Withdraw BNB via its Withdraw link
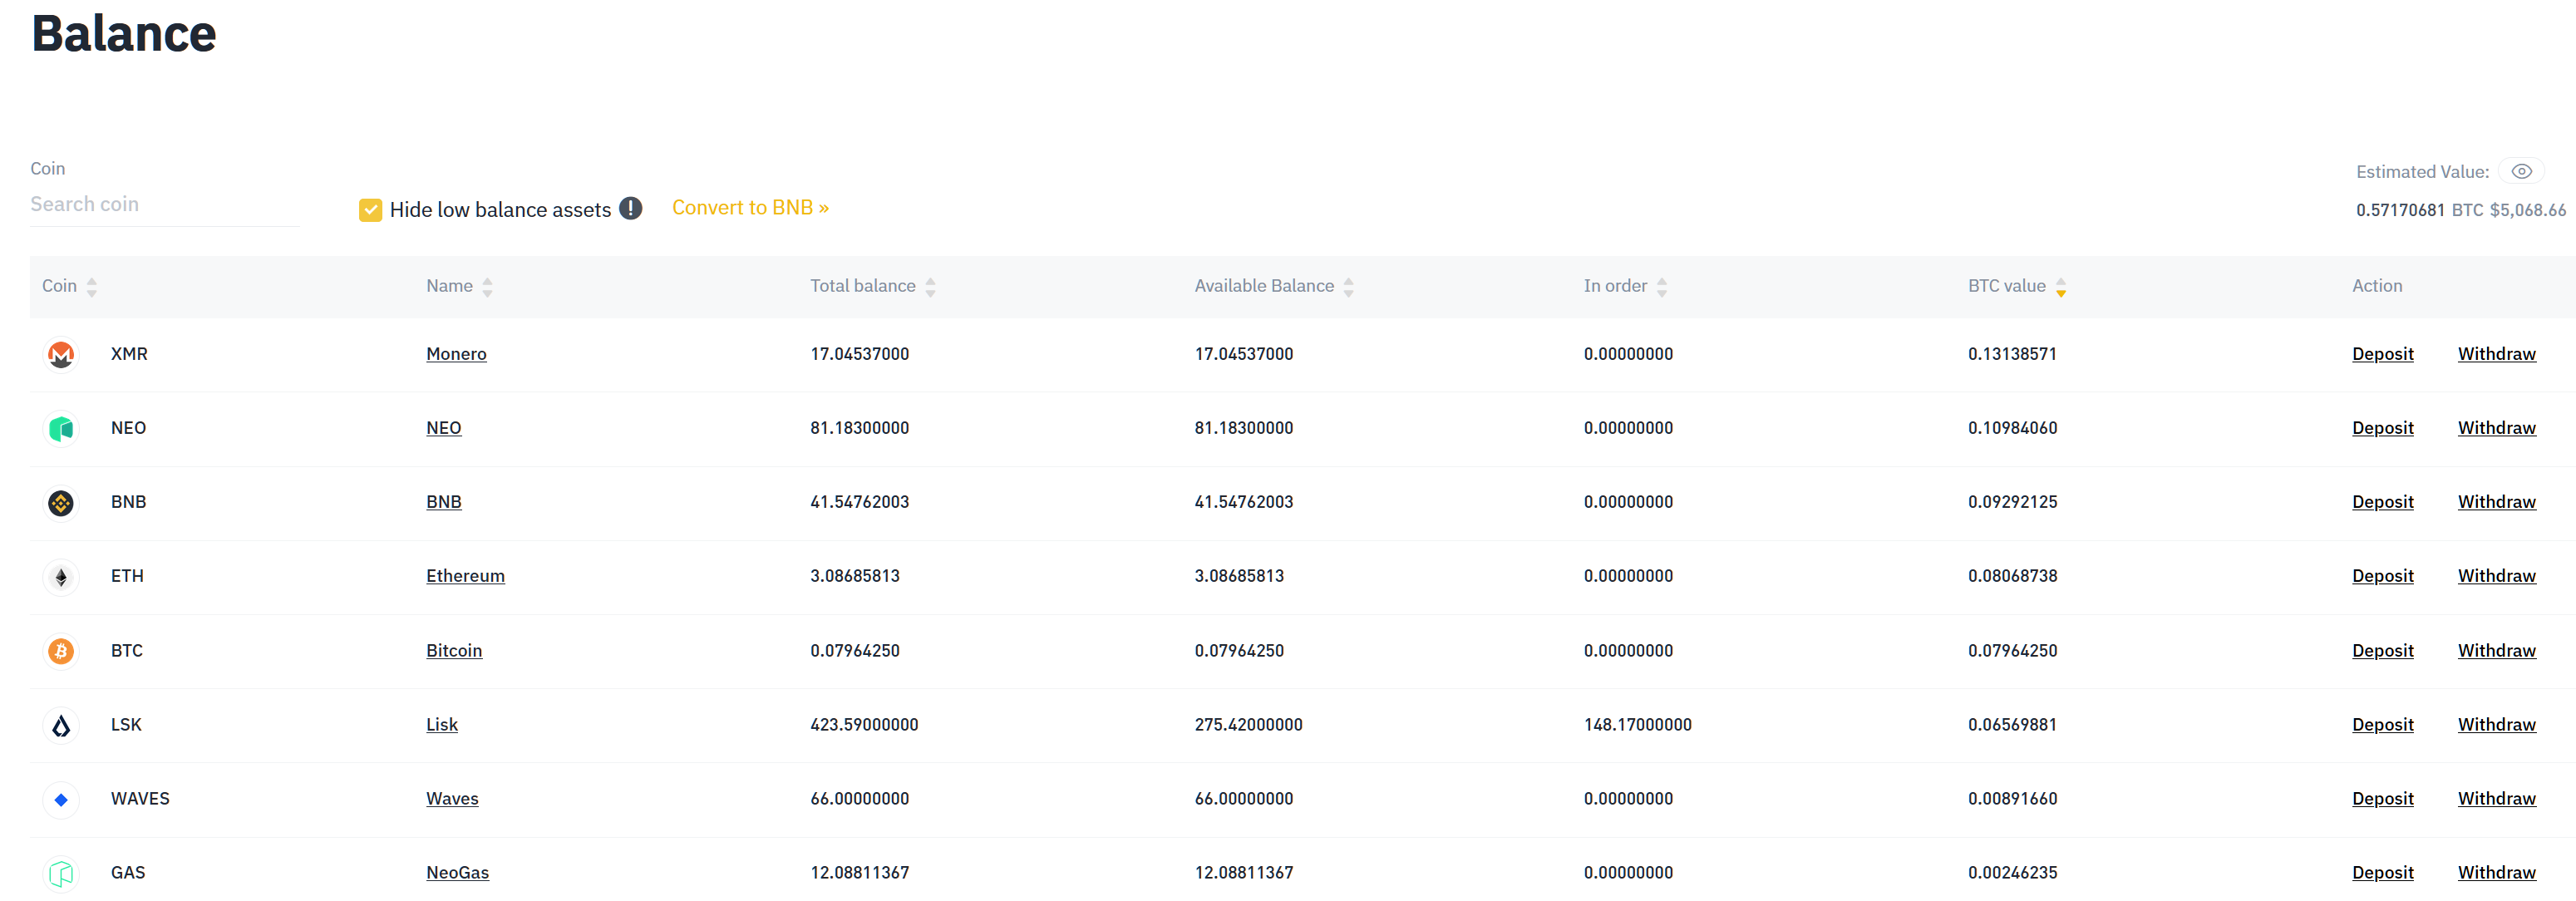The image size is (2576, 901). [2496, 501]
